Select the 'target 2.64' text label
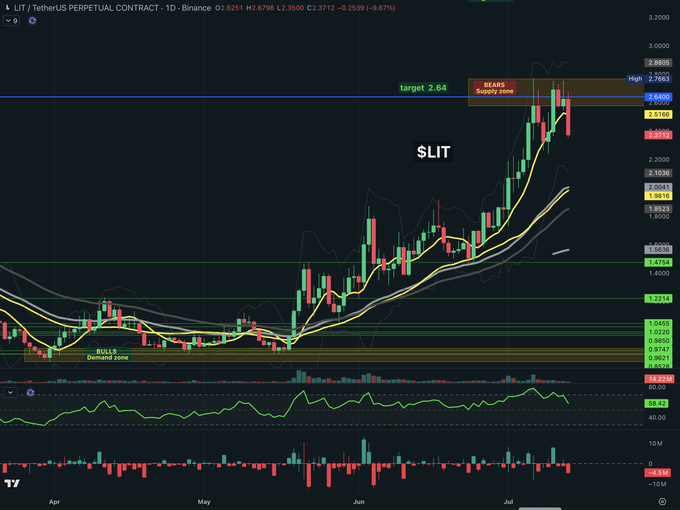680x510 pixels. tap(423, 88)
